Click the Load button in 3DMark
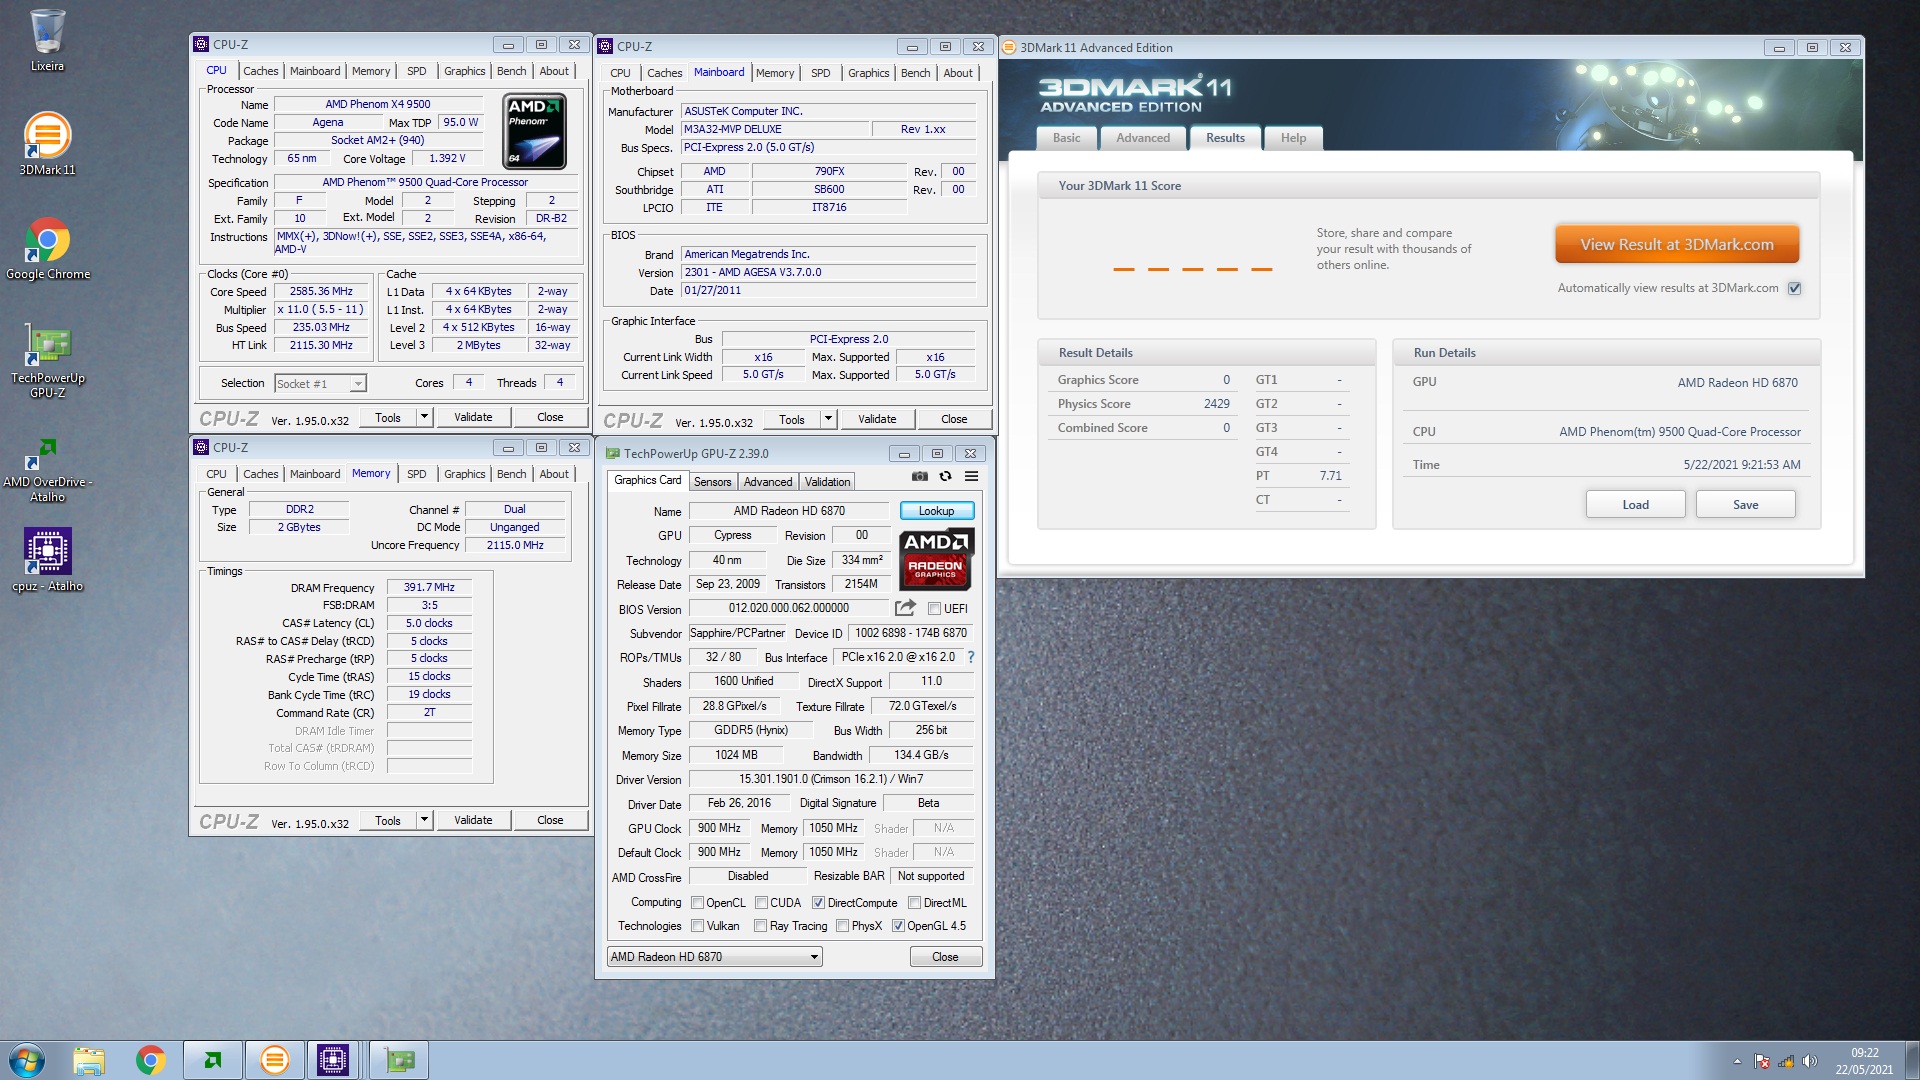1920x1080 pixels. [1635, 505]
